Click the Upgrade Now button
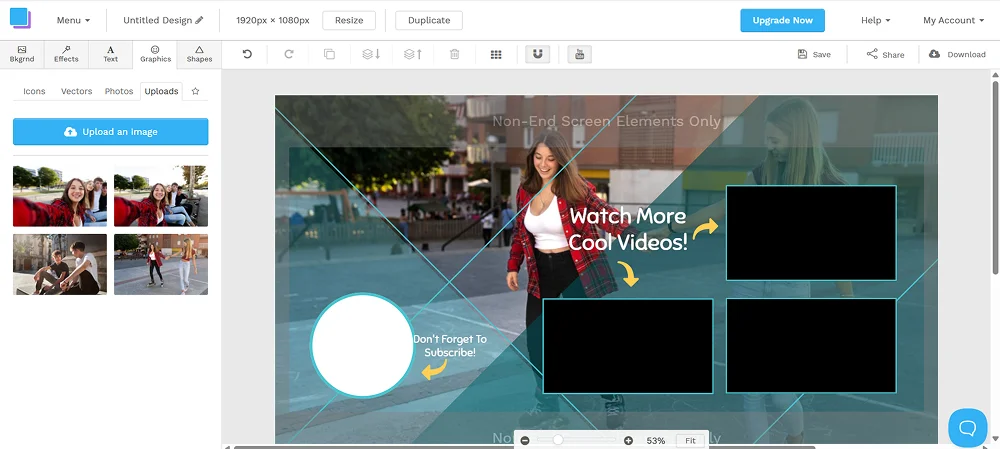The height and width of the screenshot is (449, 1000). coord(782,20)
